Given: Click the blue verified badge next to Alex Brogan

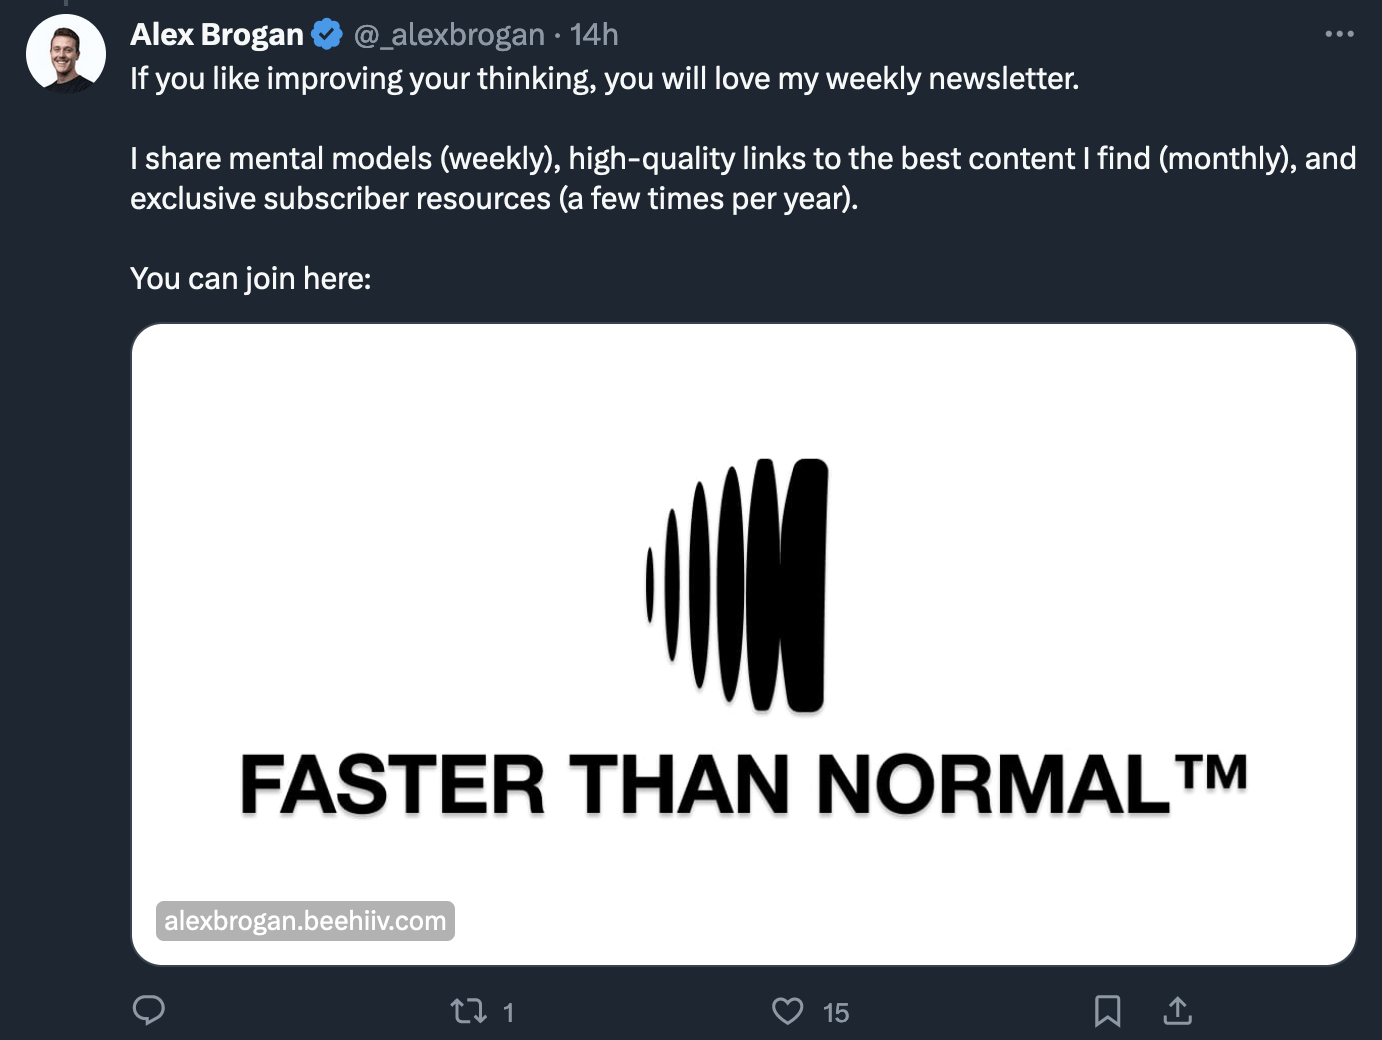Looking at the screenshot, I should [322, 33].
